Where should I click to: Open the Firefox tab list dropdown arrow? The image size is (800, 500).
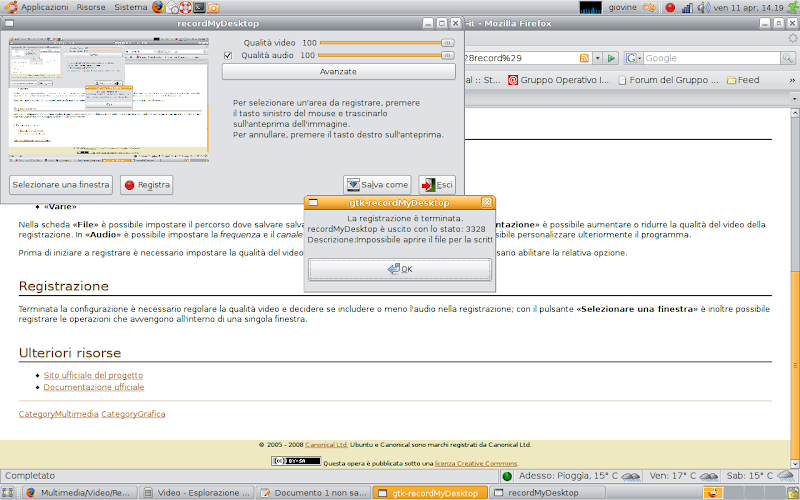tap(794, 98)
